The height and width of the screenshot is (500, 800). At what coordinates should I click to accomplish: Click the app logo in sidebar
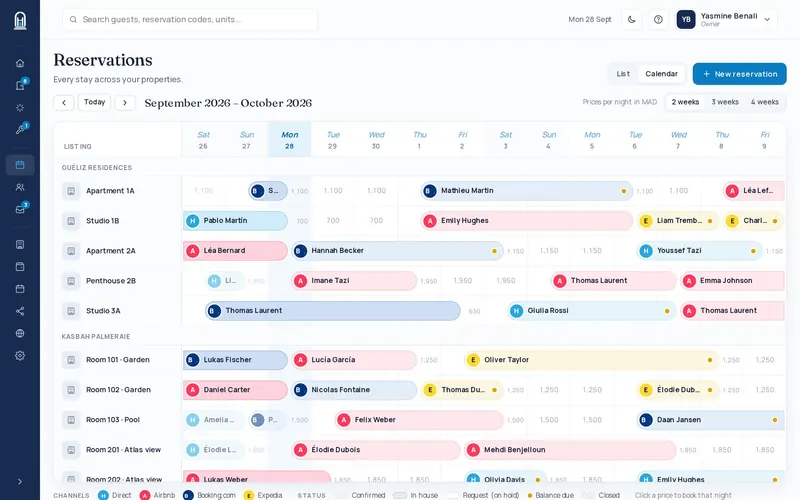(x=20, y=20)
